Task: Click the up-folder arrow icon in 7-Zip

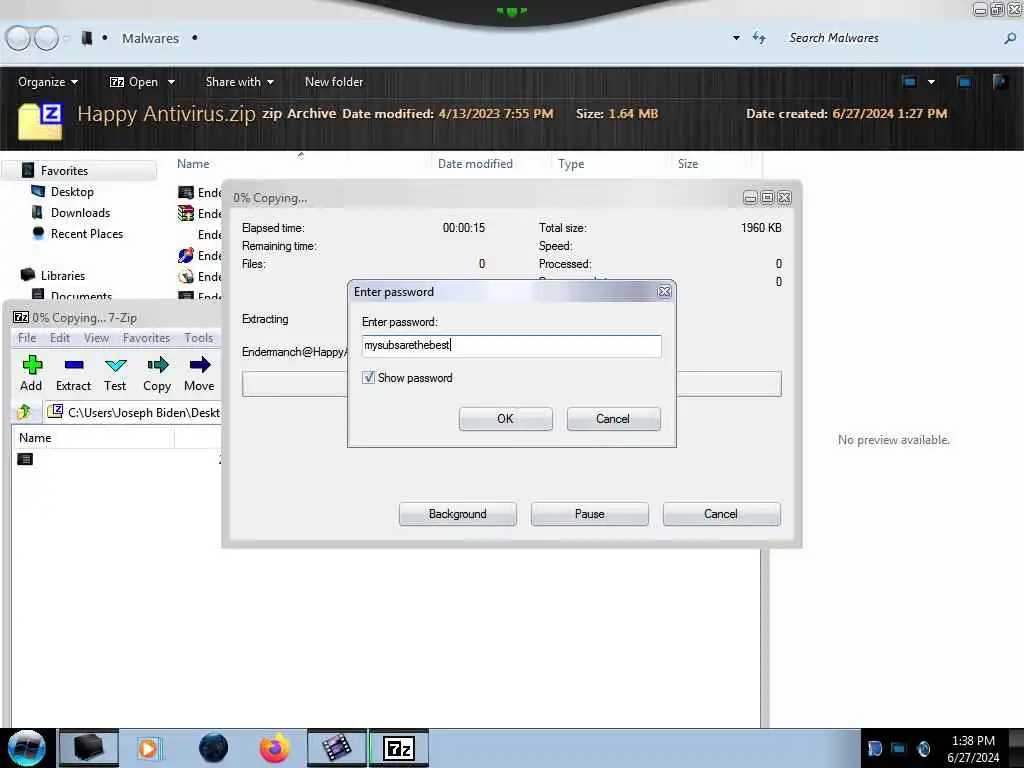Action: tap(24, 412)
